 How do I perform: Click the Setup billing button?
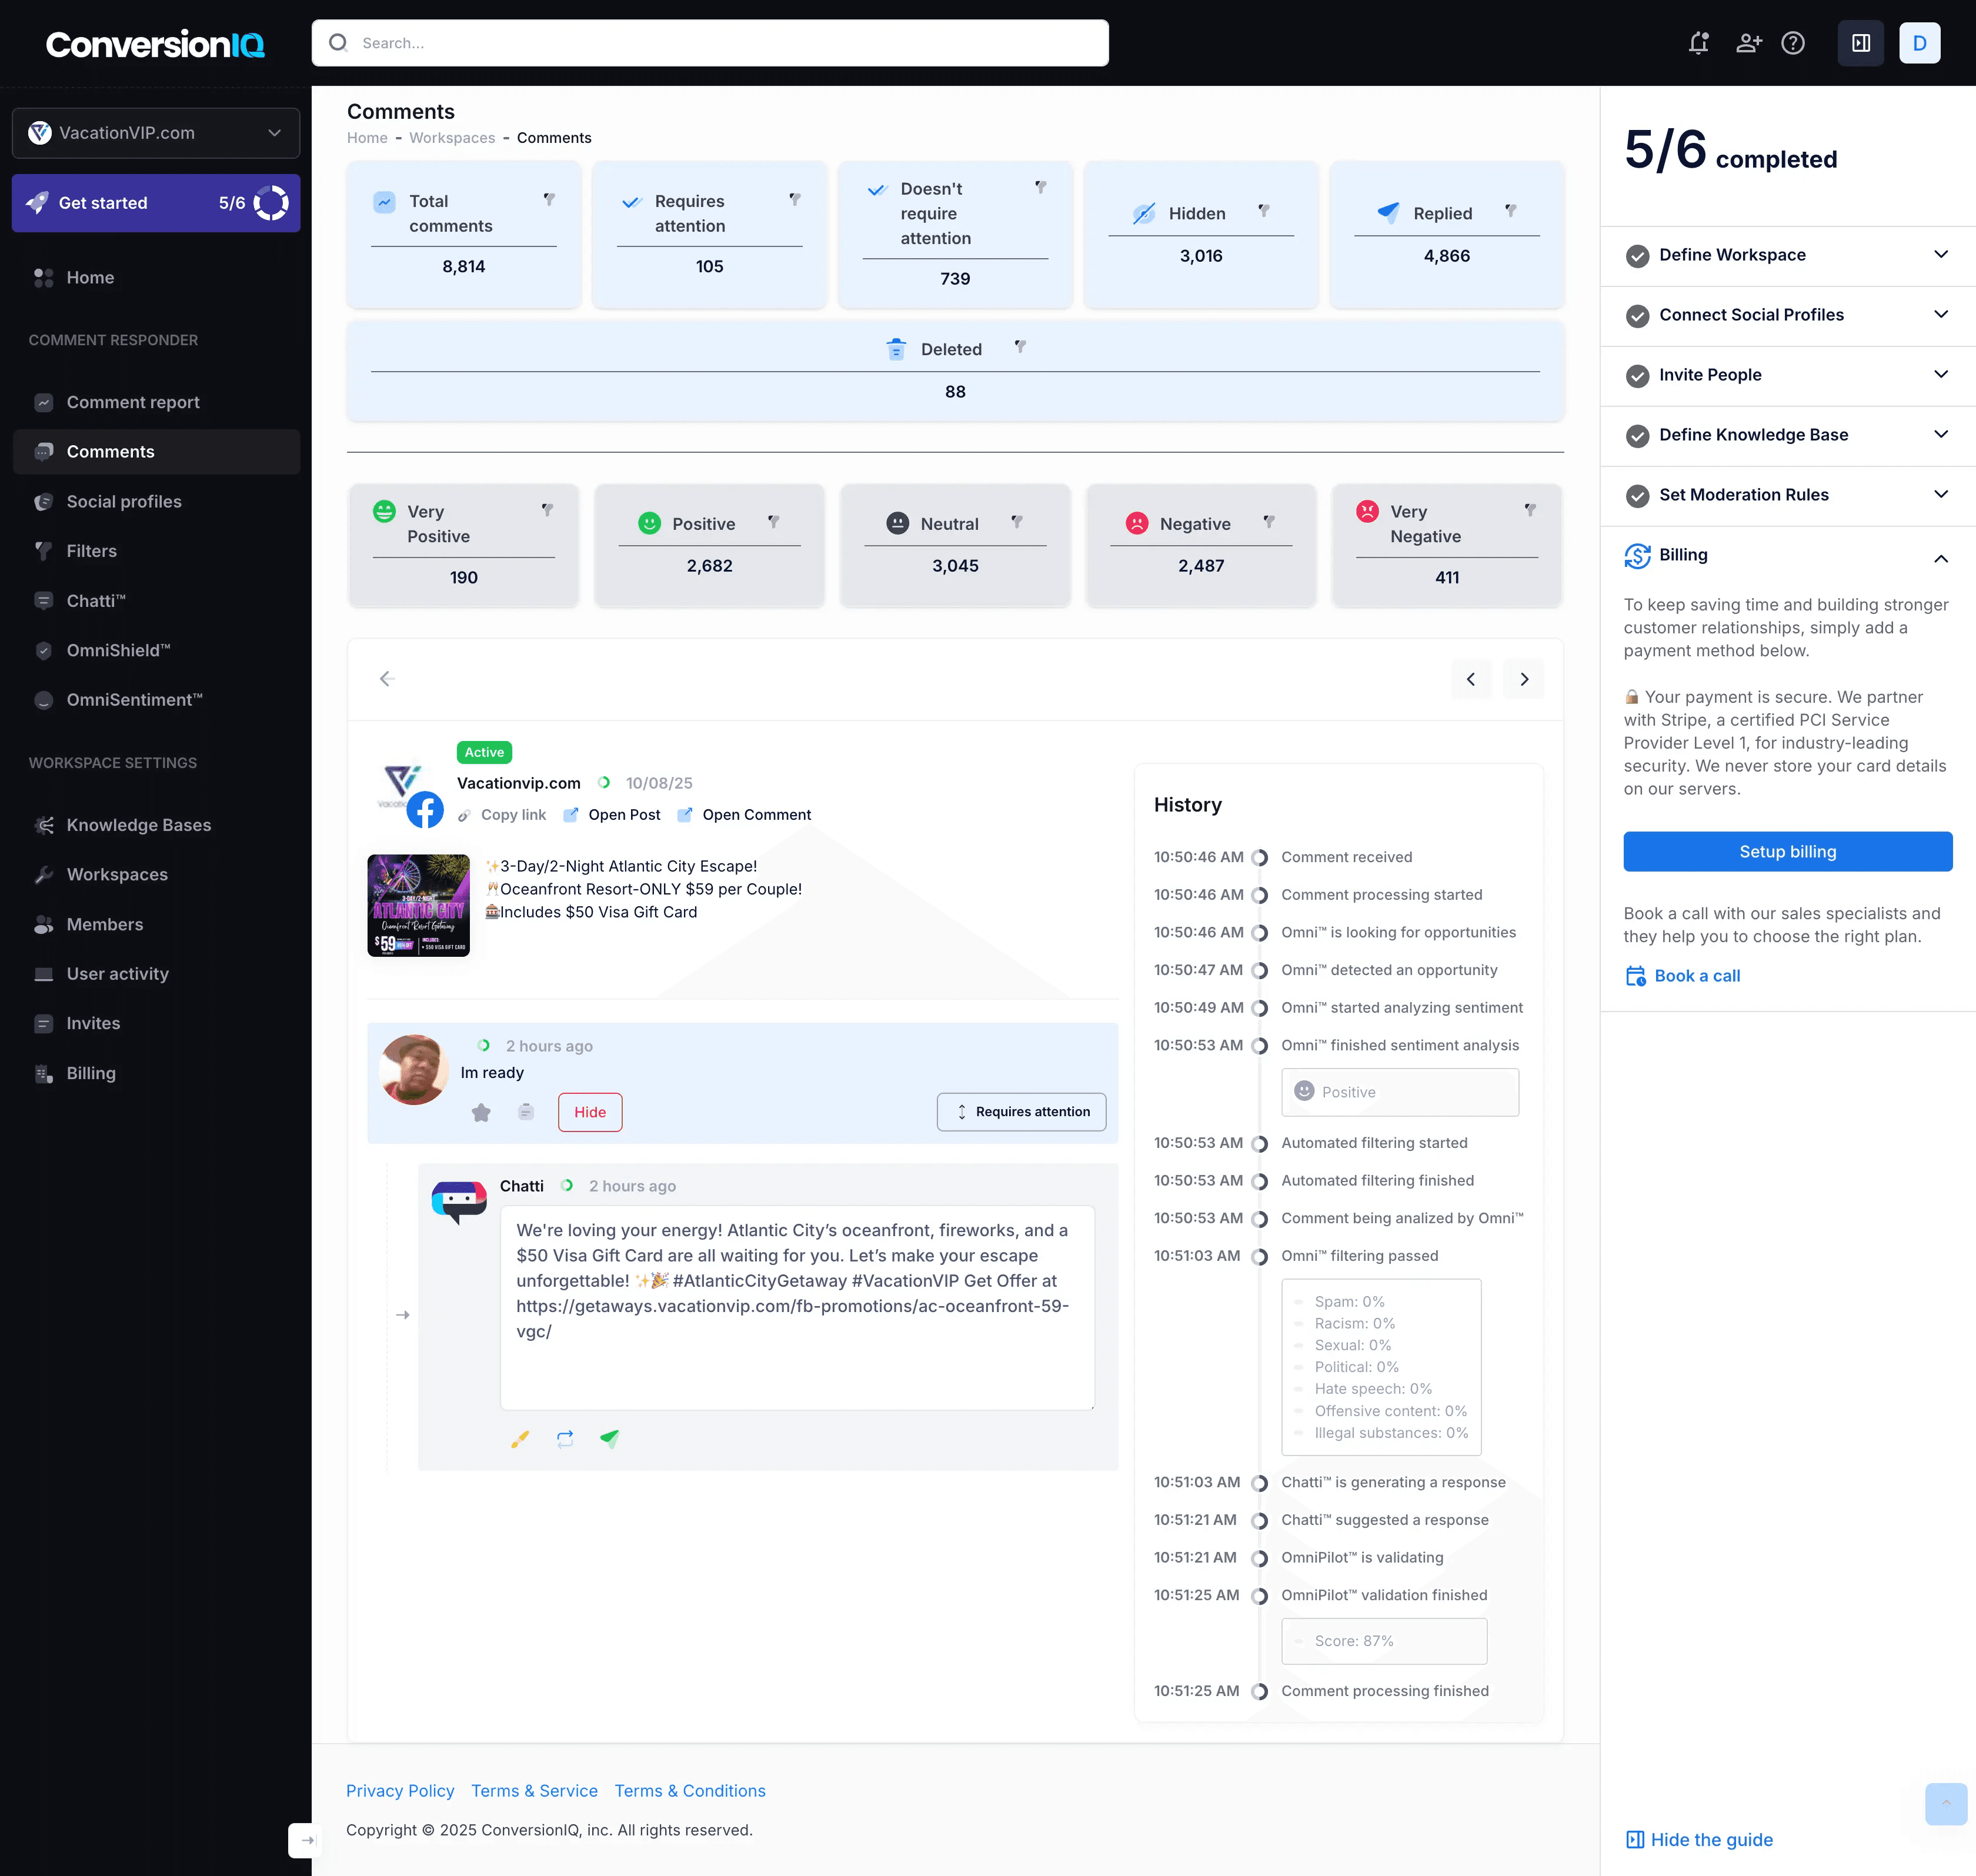pos(1787,851)
